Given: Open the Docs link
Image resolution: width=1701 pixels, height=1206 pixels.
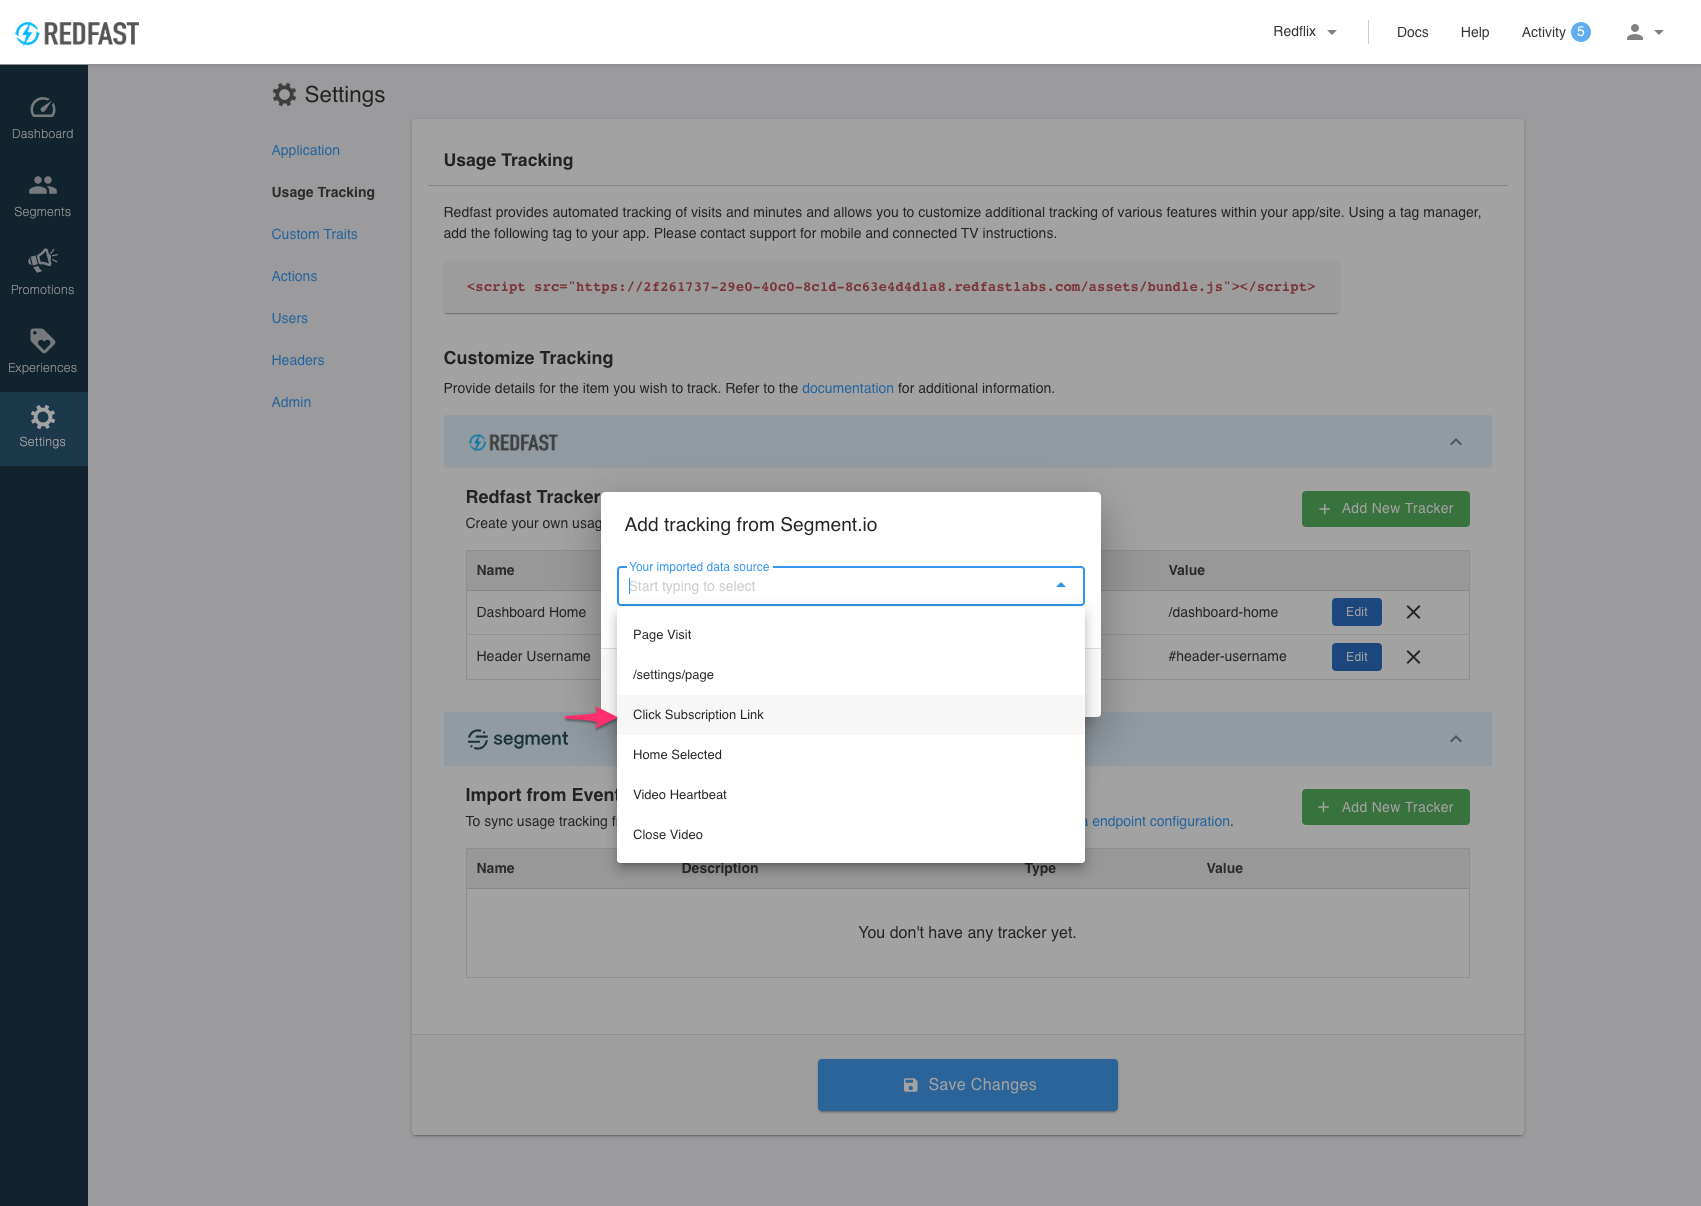Looking at the screenshot, I should point(1412,32).
